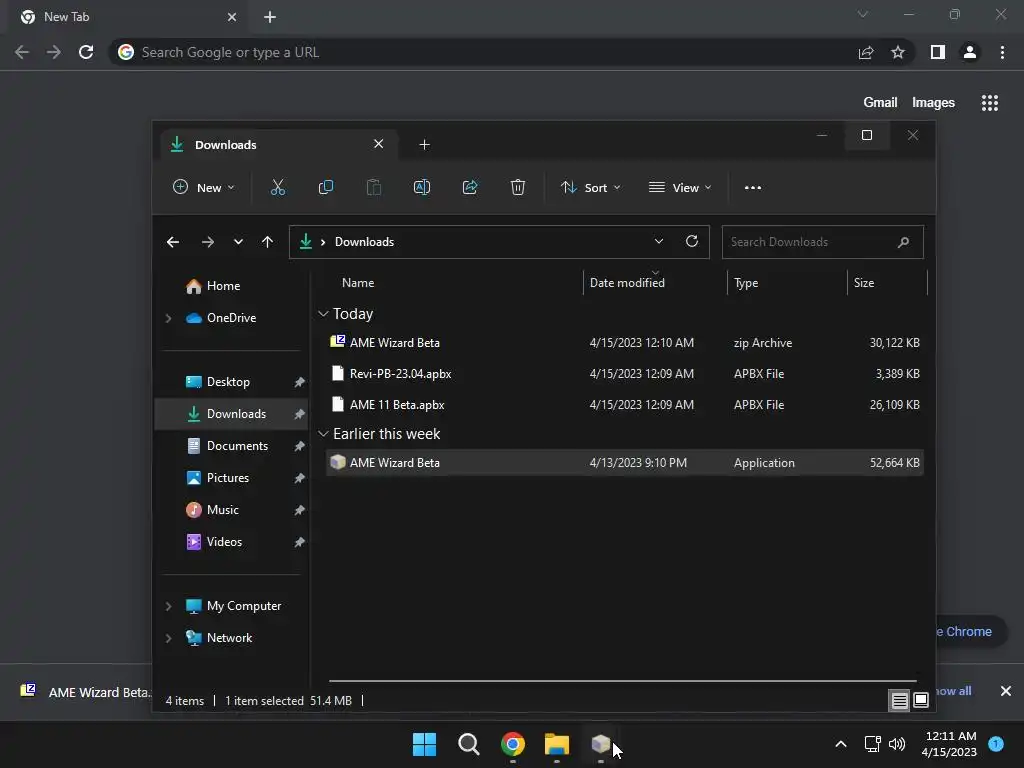This screenshot has height=768, width=1024.
Task: Reload the Chrome page
Action: pos(86,52)
